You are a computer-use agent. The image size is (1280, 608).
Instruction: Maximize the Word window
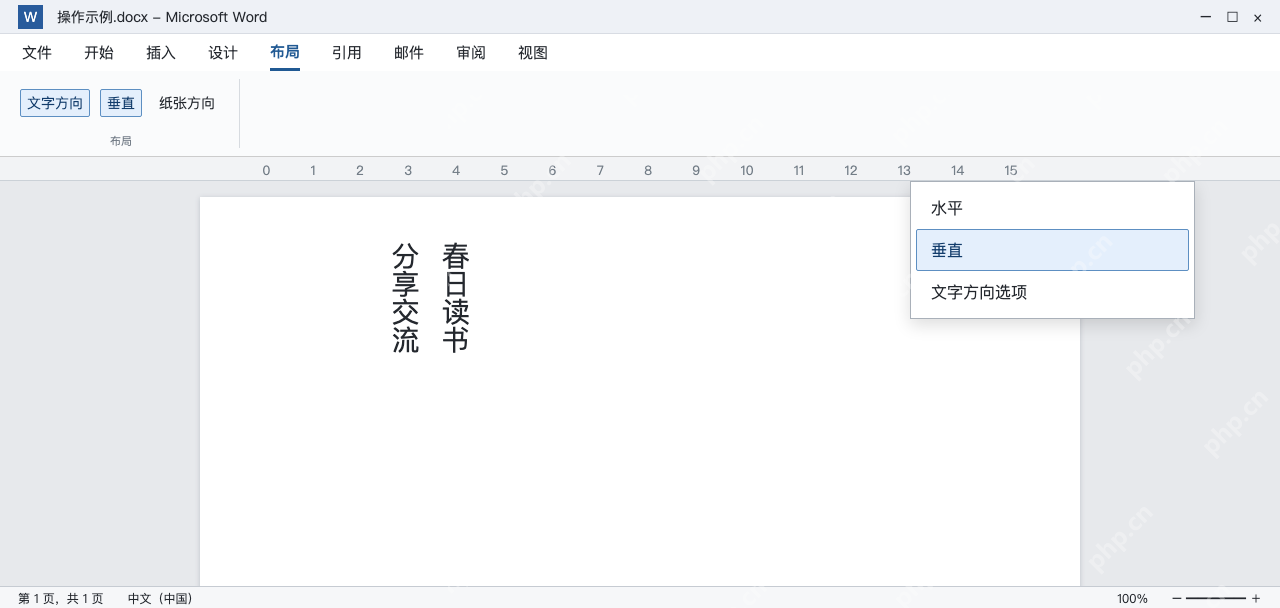click(1232, 17)
